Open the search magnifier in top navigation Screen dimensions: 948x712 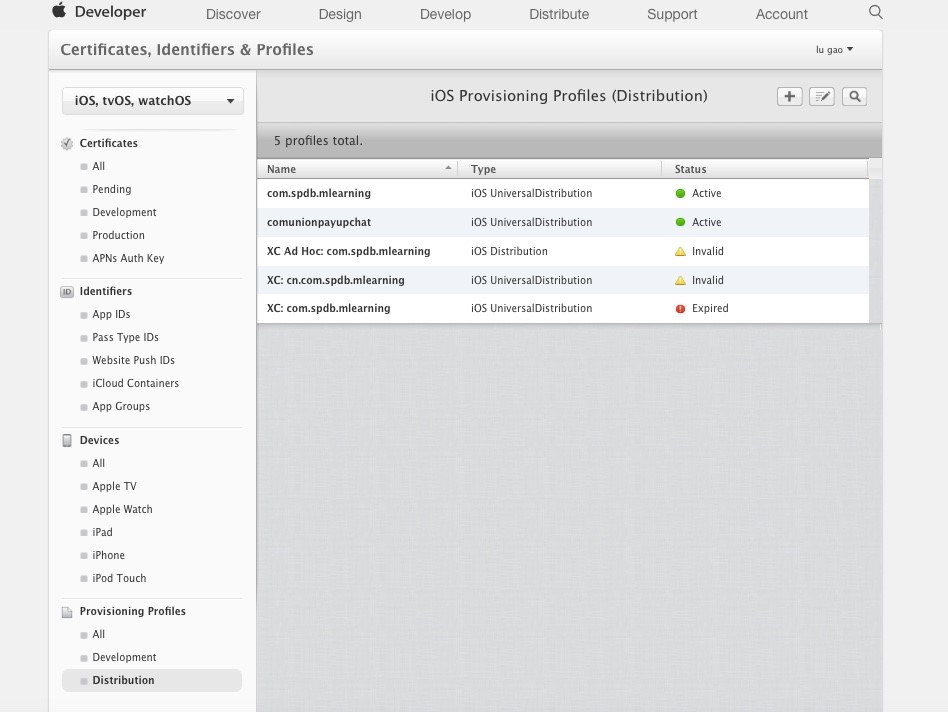point(875,11)
